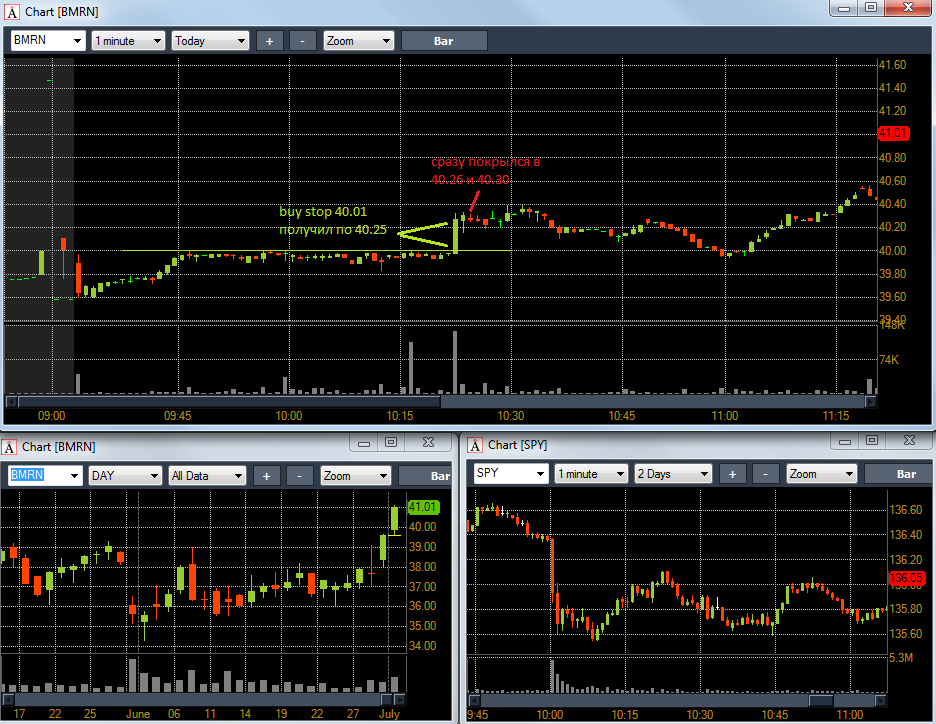
Task: Maximize the Chart [SPY] window
Action: click(872, 441)
